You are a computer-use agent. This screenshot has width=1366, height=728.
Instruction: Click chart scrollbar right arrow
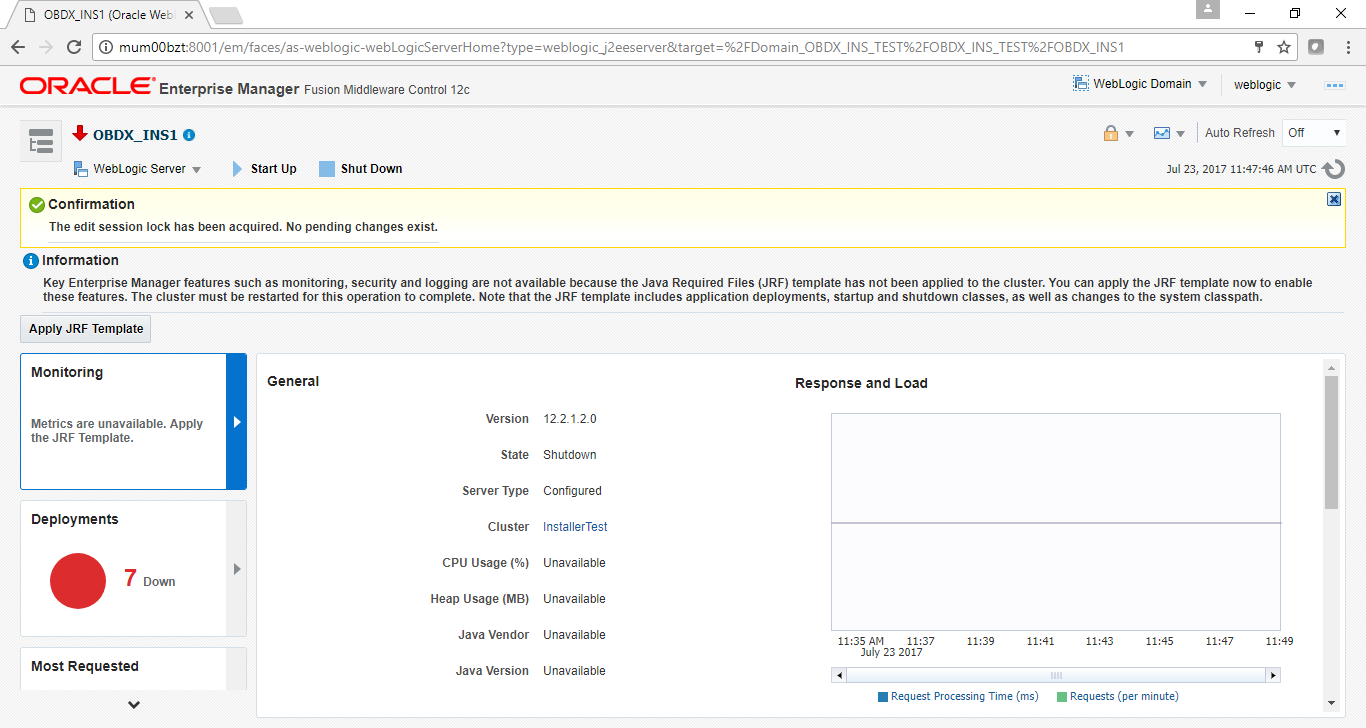coord(1273,676)
